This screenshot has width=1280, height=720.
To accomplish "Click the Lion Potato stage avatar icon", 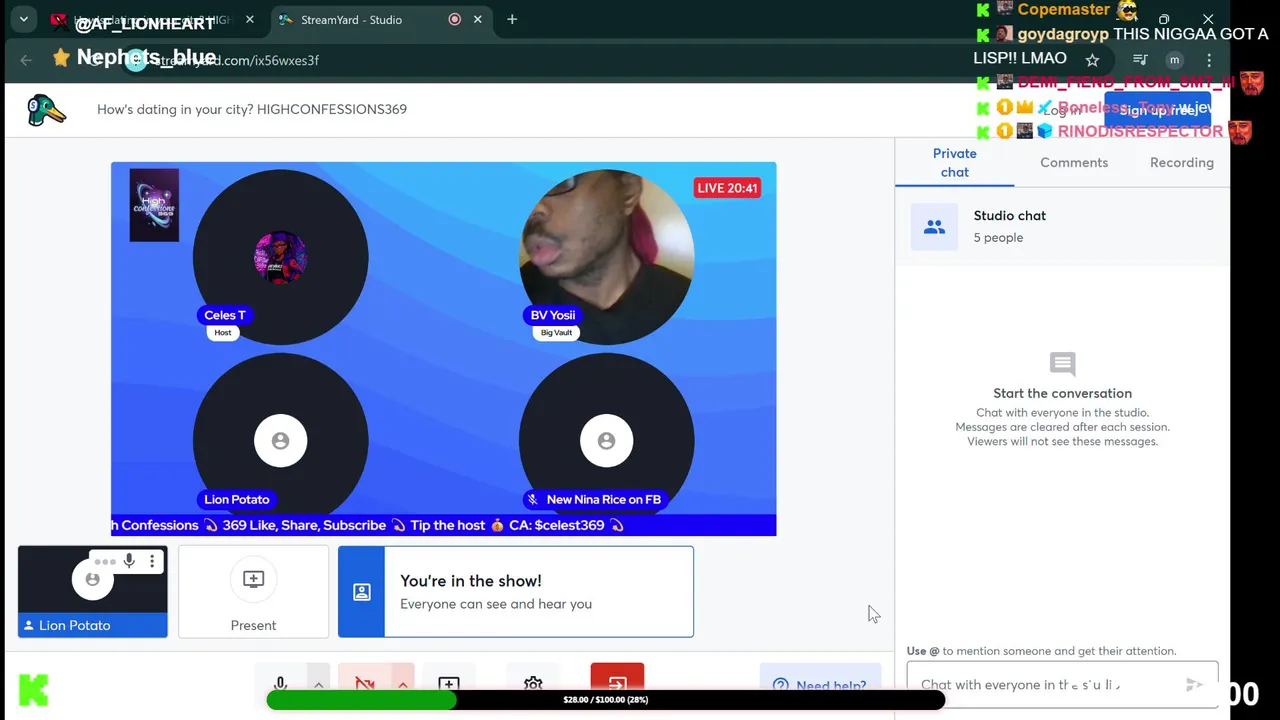I will click(280, 441).
